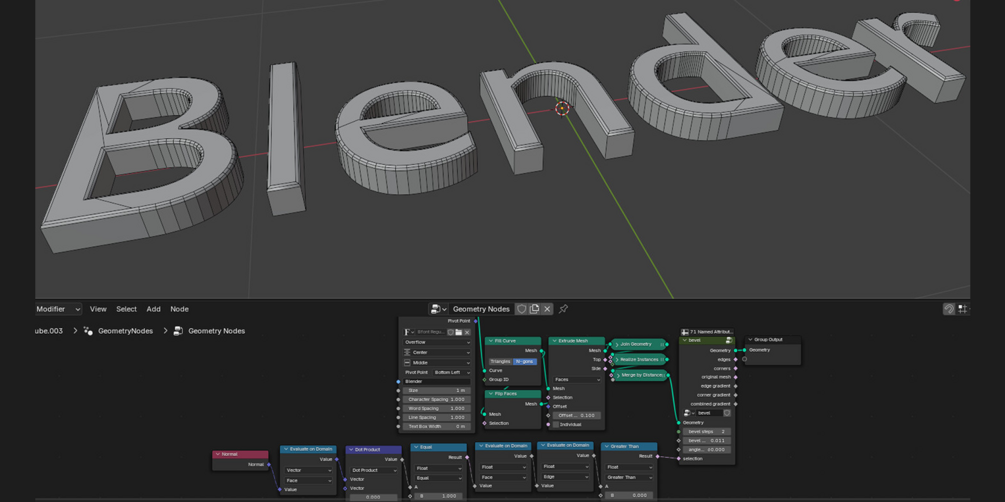Open the font selector F icon

(x=409, y=332)
